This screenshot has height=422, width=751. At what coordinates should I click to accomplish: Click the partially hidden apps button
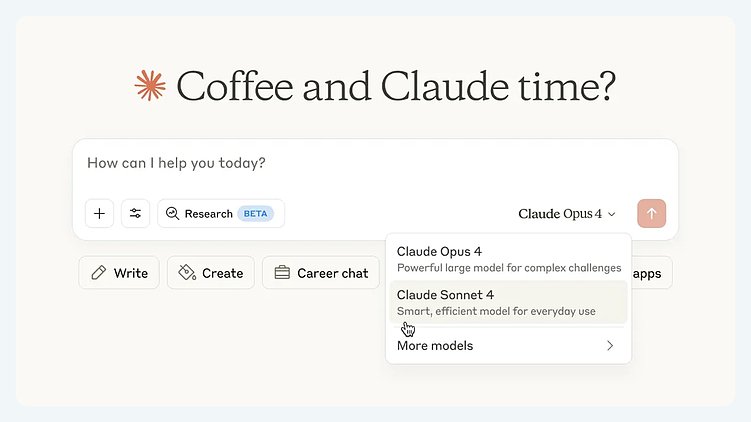[651, 273]
